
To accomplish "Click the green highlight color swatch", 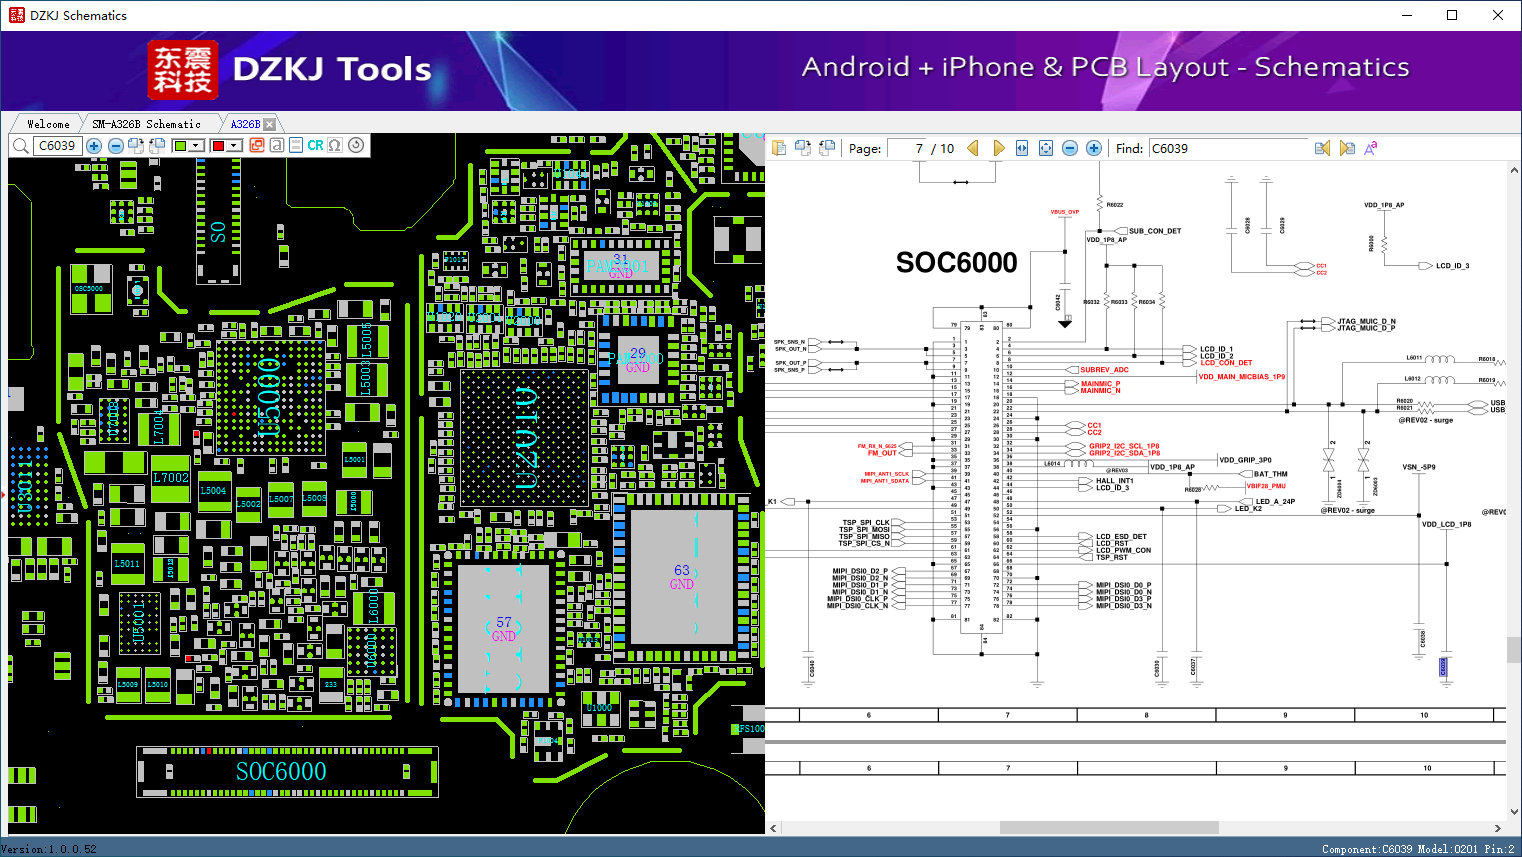I will tap(180, 146).
